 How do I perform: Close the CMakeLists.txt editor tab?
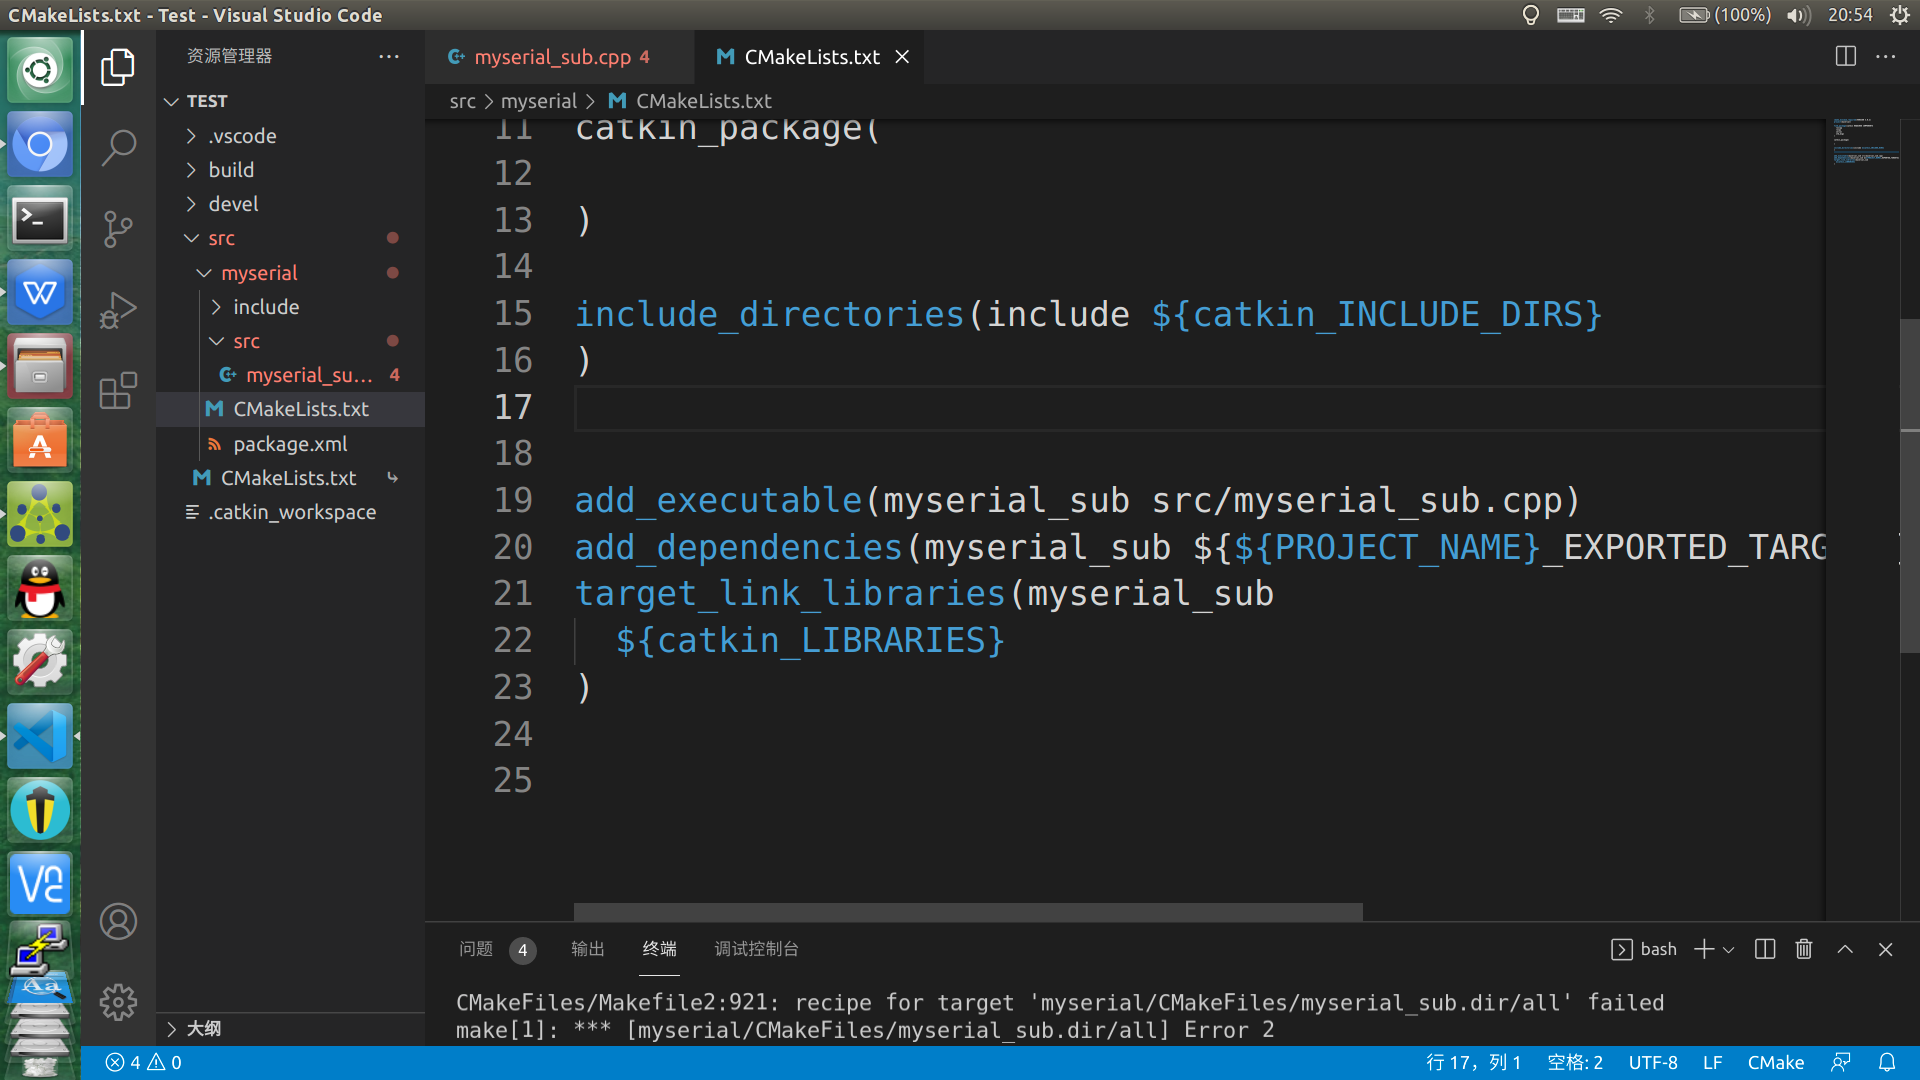tap(903, 57)
